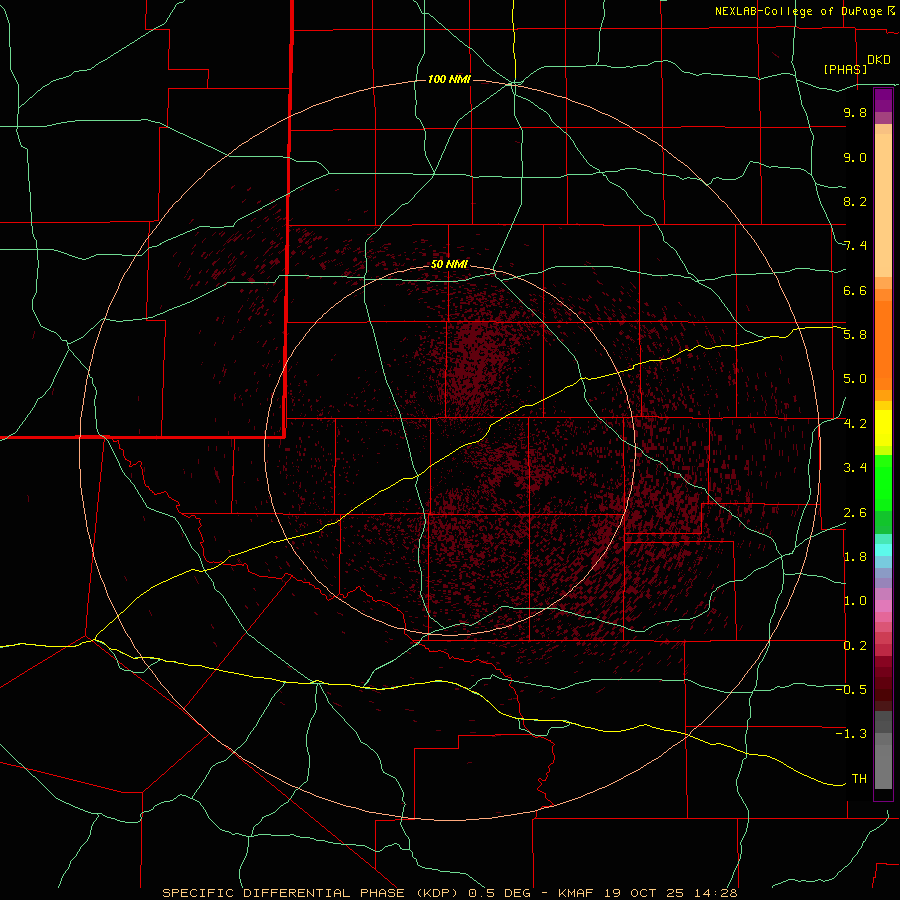Click the -1.3 scale value
This screenshot has width=900, height=900.
(x=851, y=735)
